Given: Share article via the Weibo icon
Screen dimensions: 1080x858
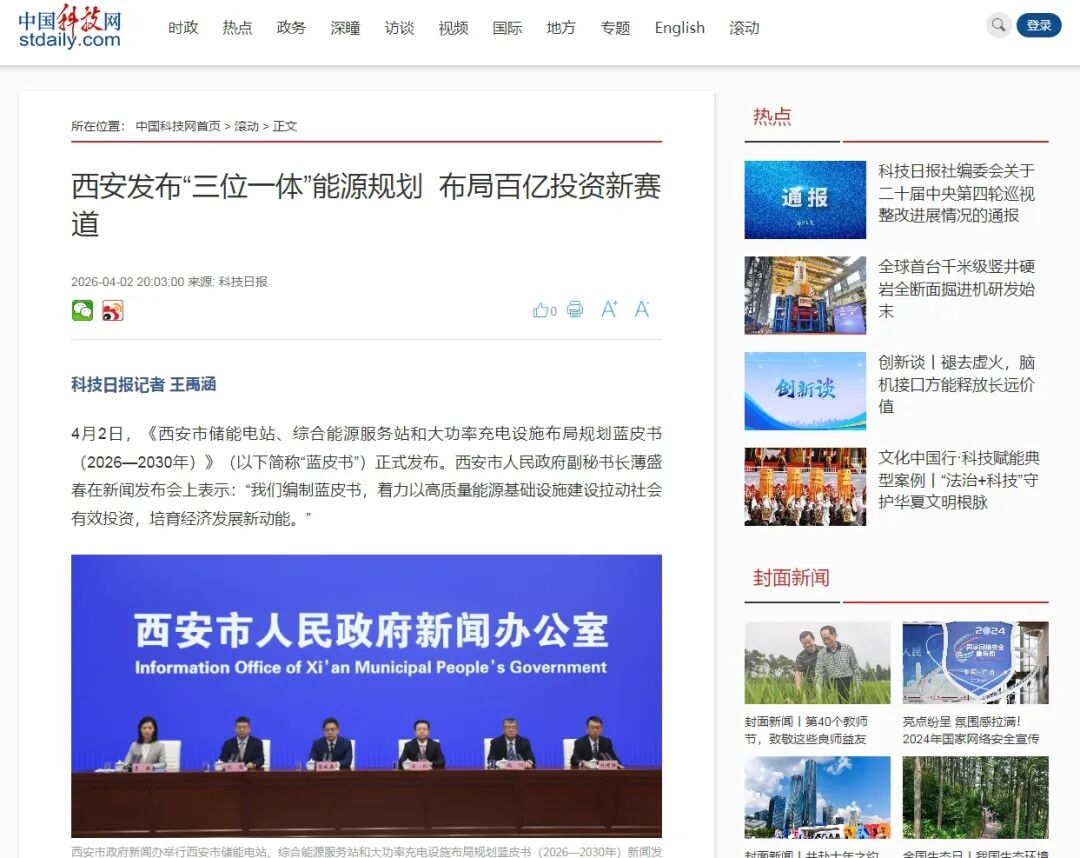Looking at the screenshot, I should 112,310.
